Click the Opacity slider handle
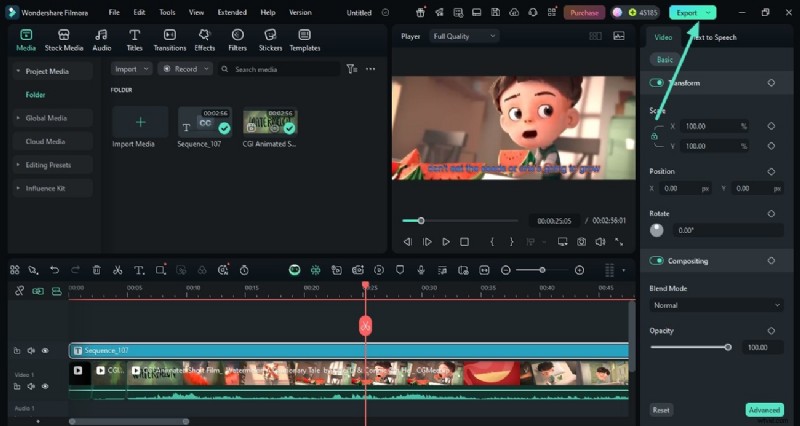This screenshot has height=426, width=800. [x=728, y=347]
